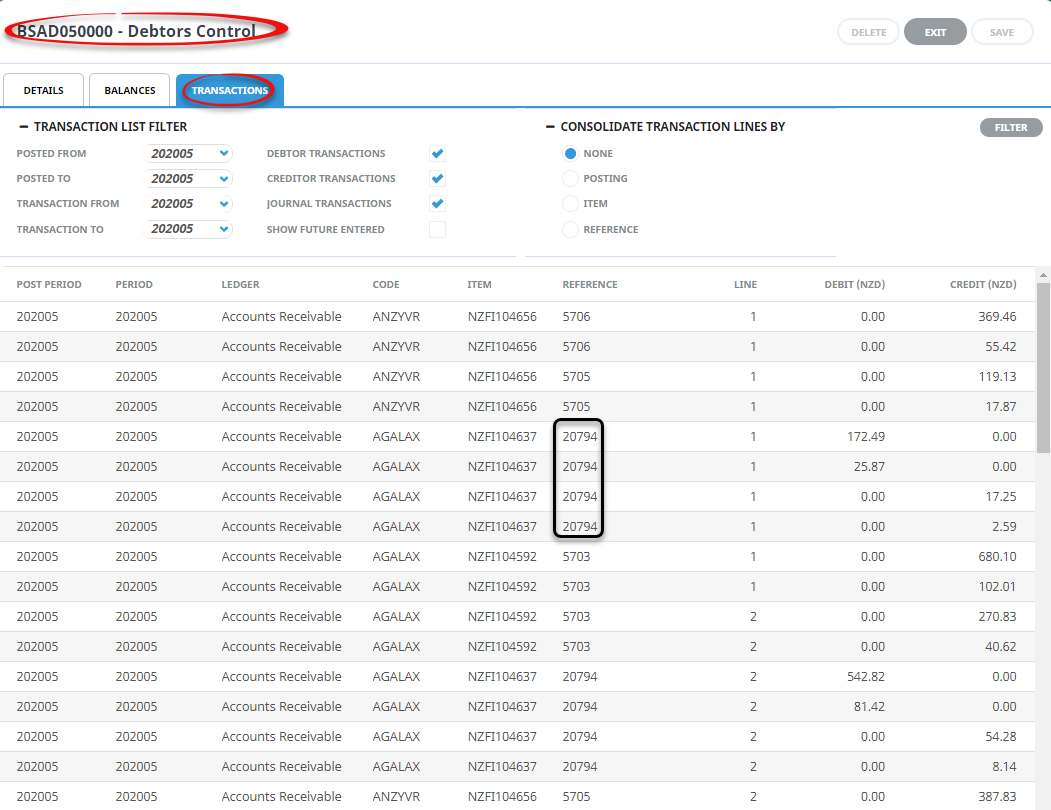Screen dimensions: 1051x810
Task: Click item NZFI104592 in the 680.10 row
Action: (x=502, y=557)
